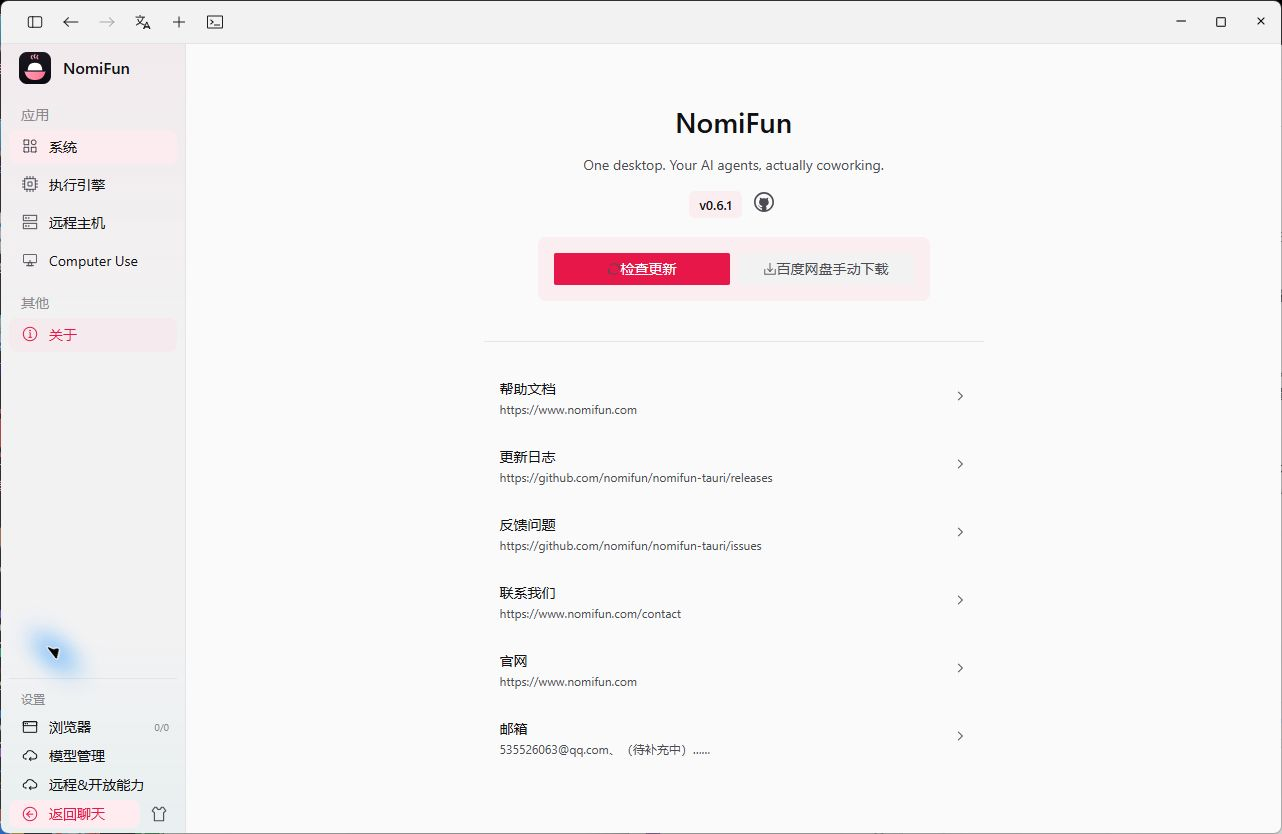The image size is (1282, 834).
Task: Open 远程&开放能力 settings
Action: tap(94, 785)
